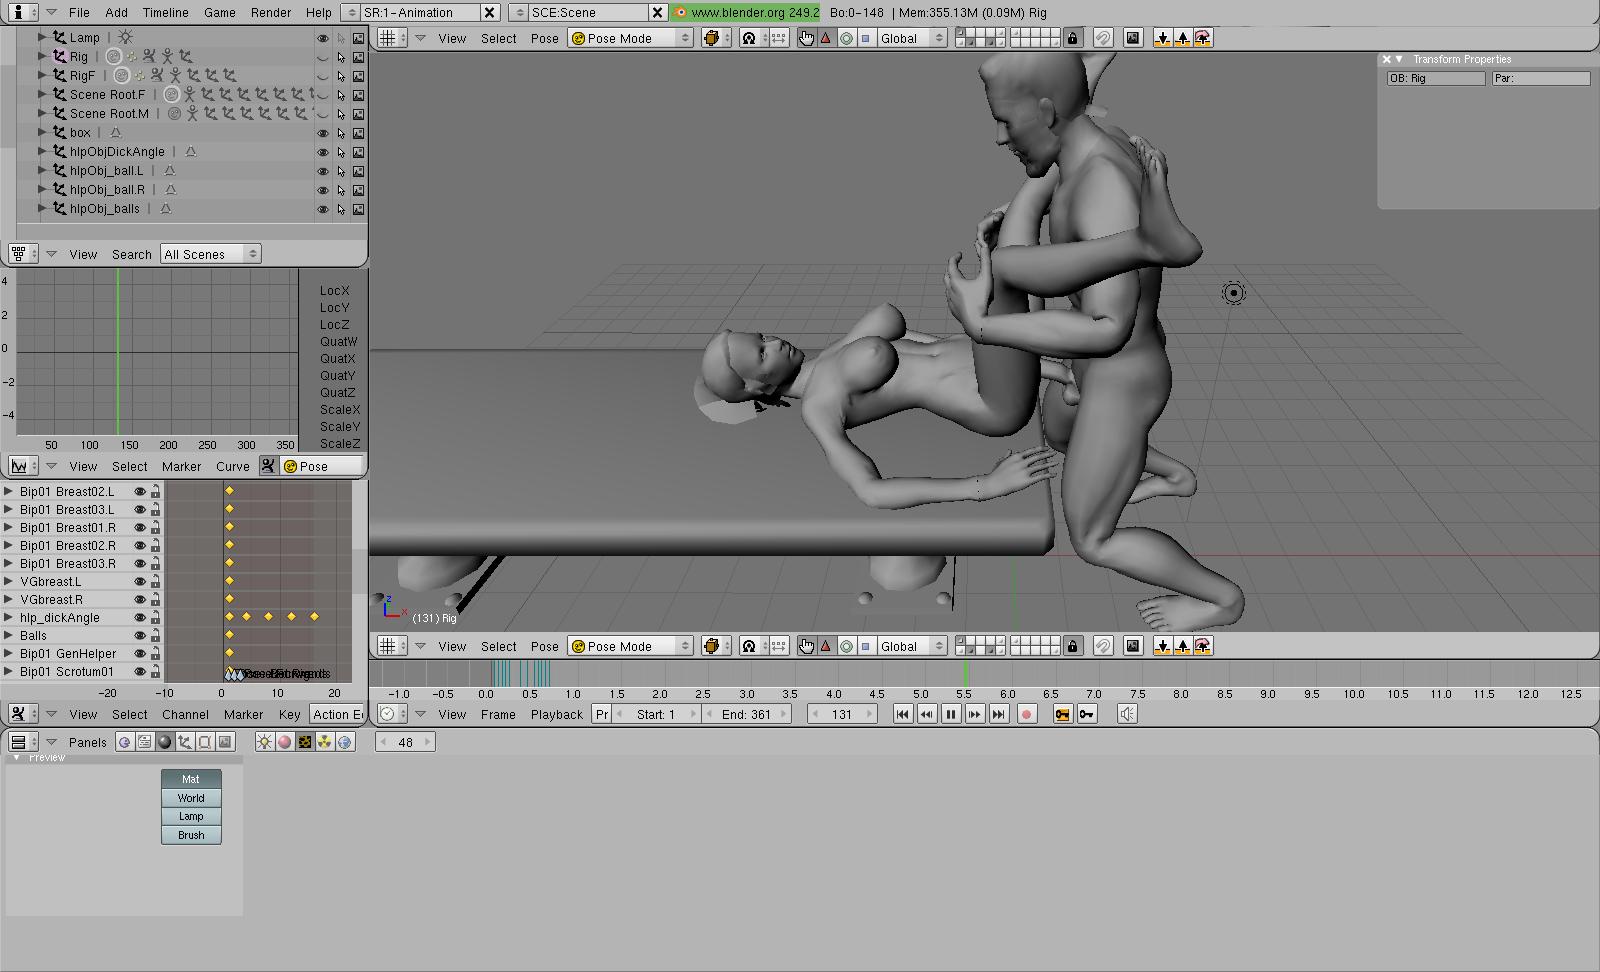Toggle visibility eye for box in outliner
1600x972 pixels.
point(322,133)
